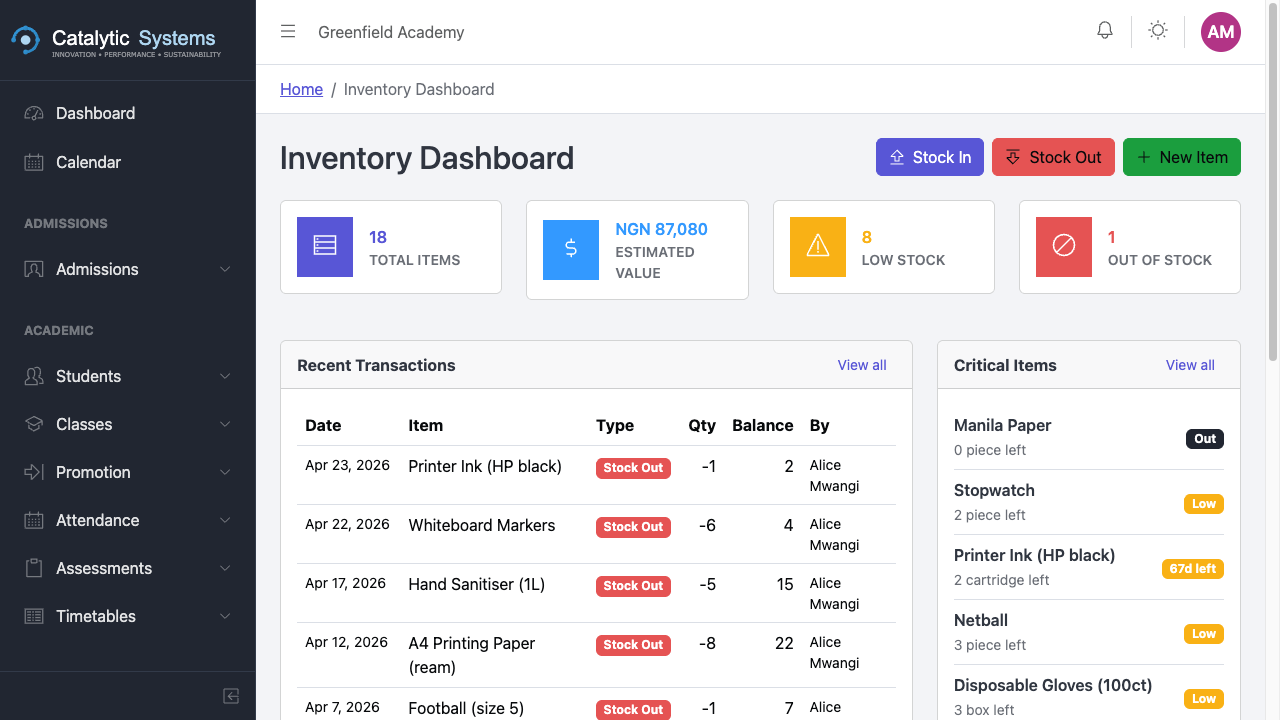This screenshot has height=720, width=1280.
Task: Open Calendar in the sidebar
Action: pyautogui.click(x=128, y=162)
